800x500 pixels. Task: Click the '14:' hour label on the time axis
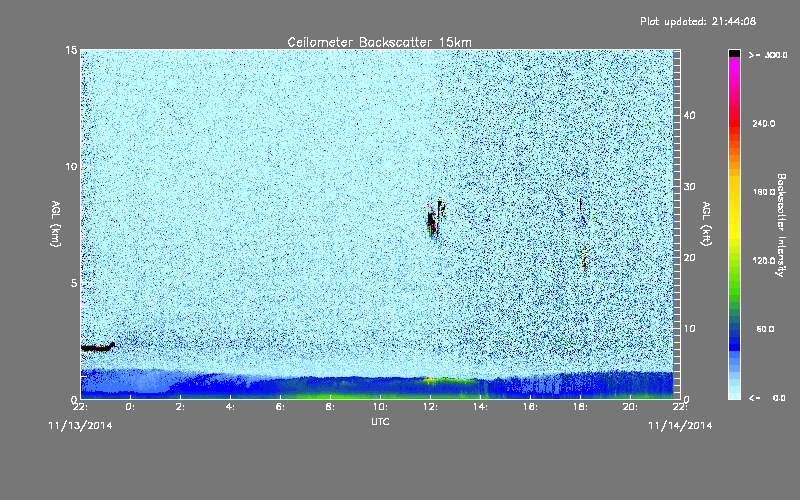pos(480,407)
